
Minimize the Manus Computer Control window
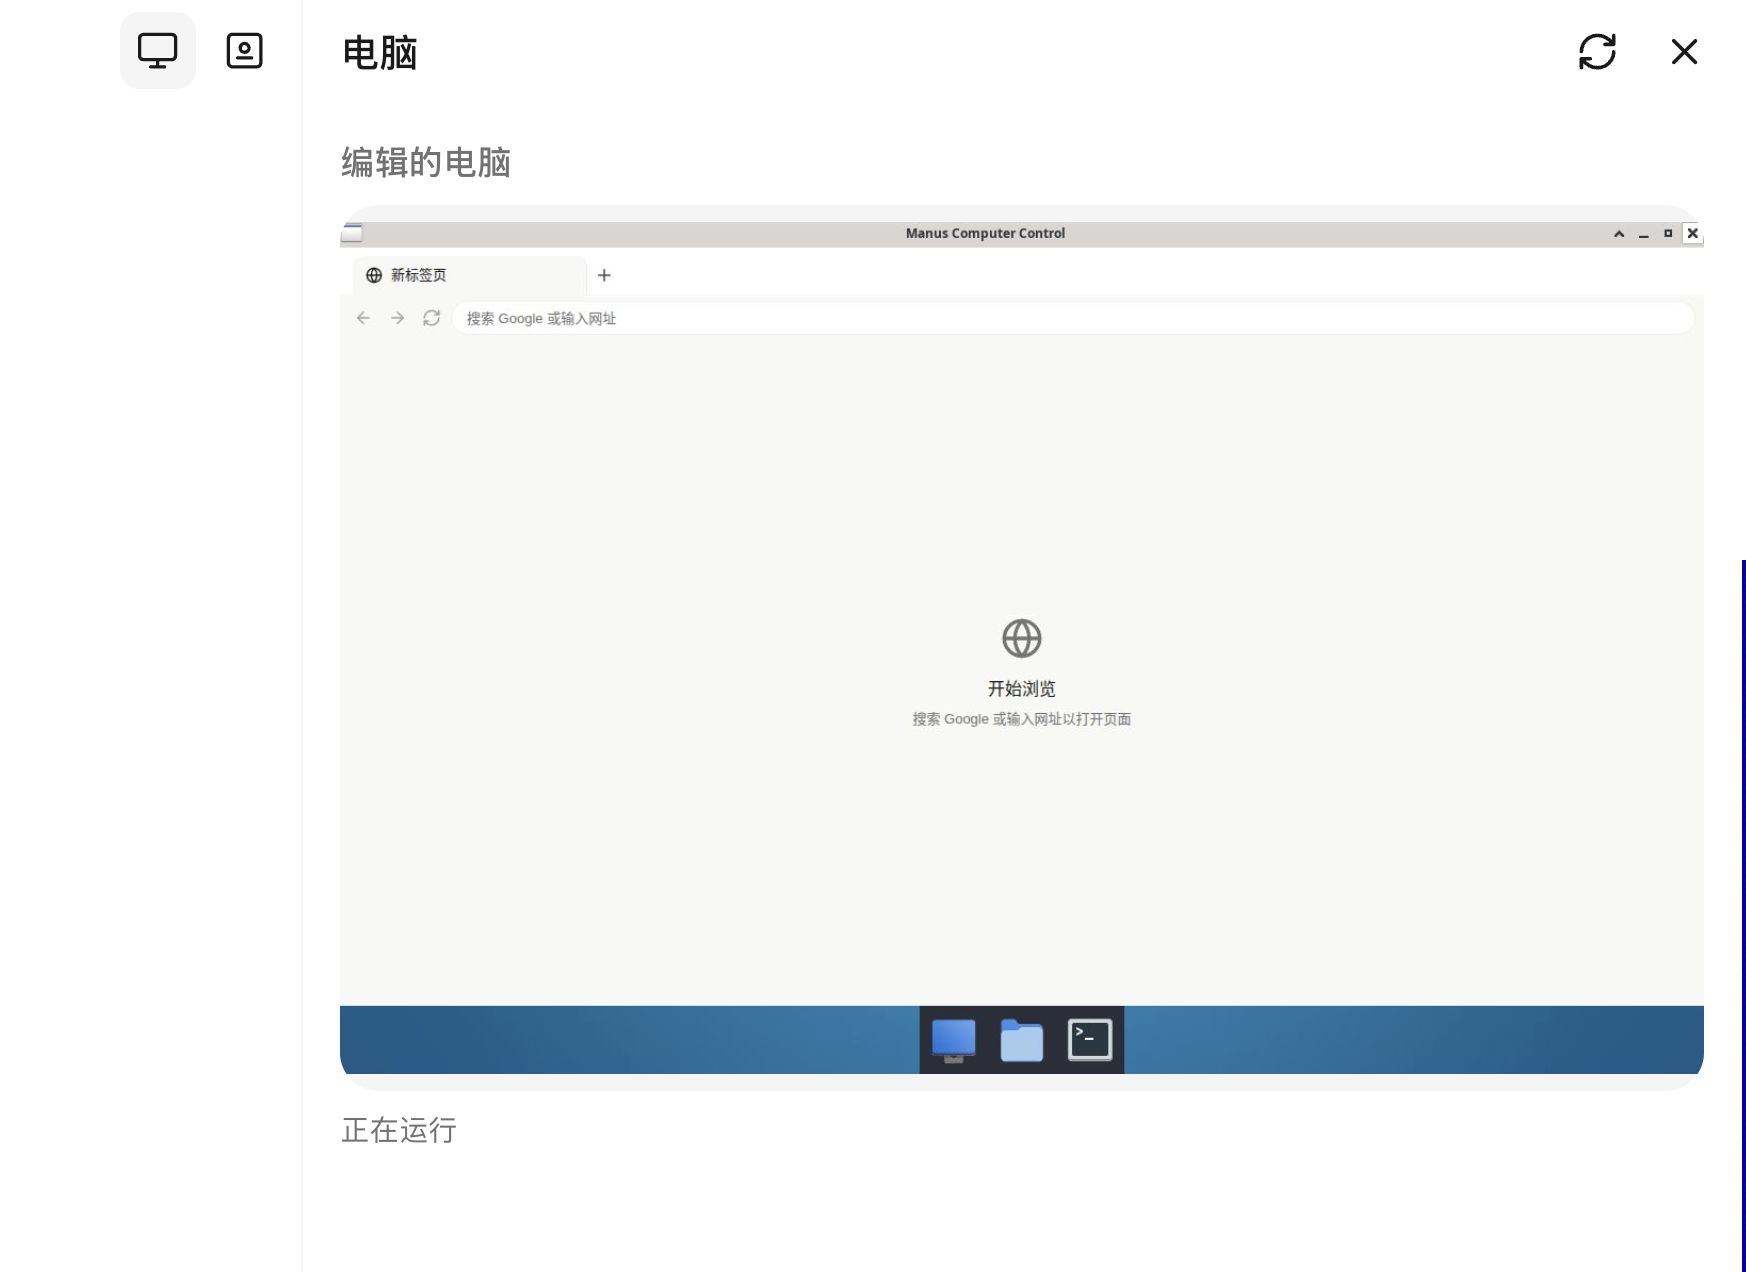pos(1643,234)
